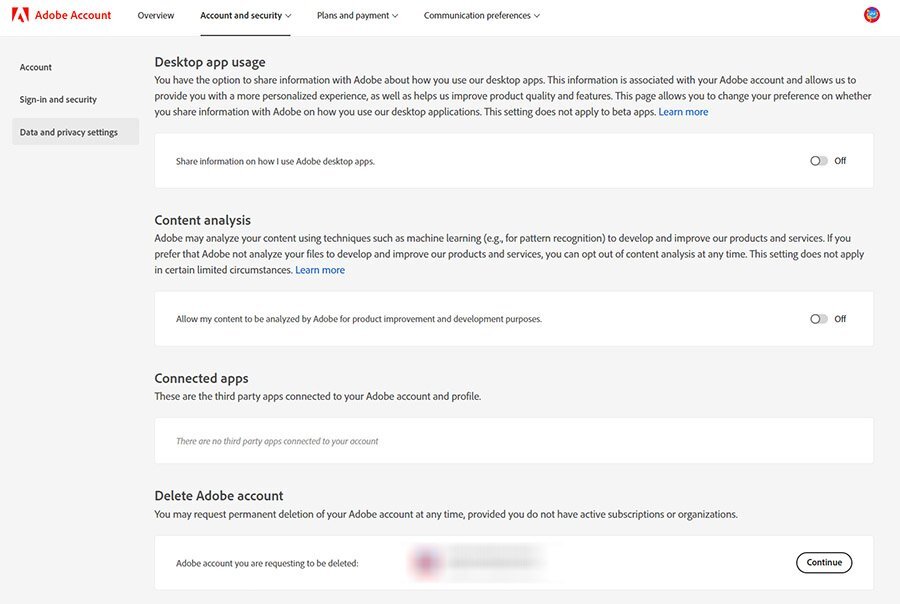
Task: Click the Adobe Account title text
Action: coord(73,15)
